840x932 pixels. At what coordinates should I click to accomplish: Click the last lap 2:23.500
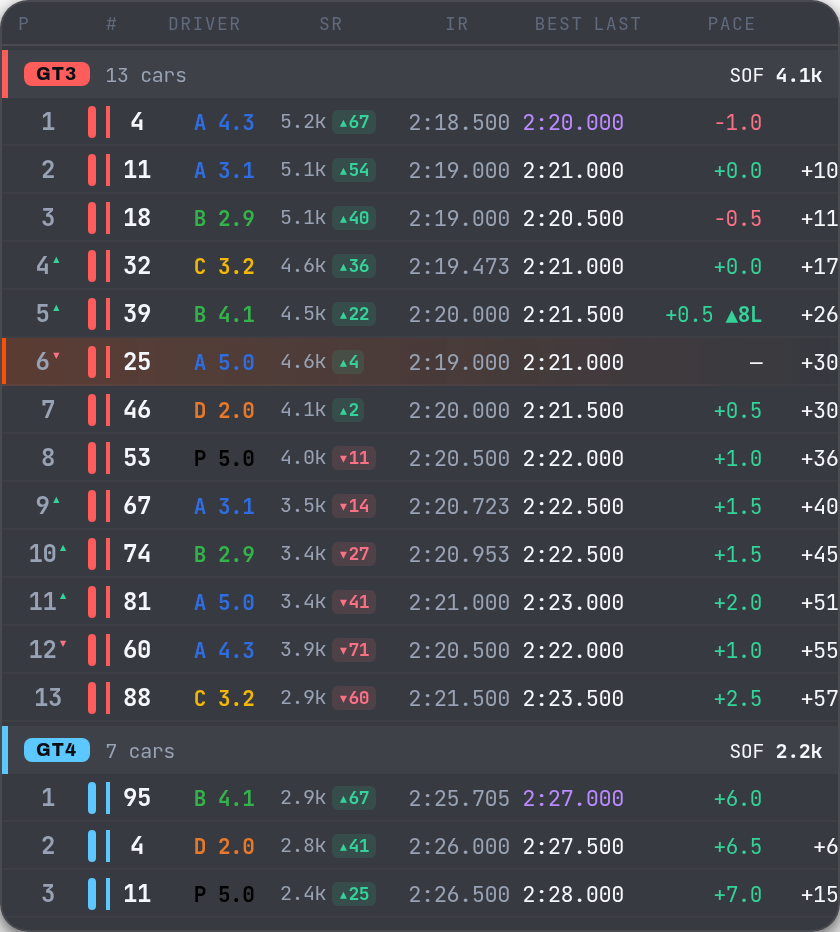[573, 698]
